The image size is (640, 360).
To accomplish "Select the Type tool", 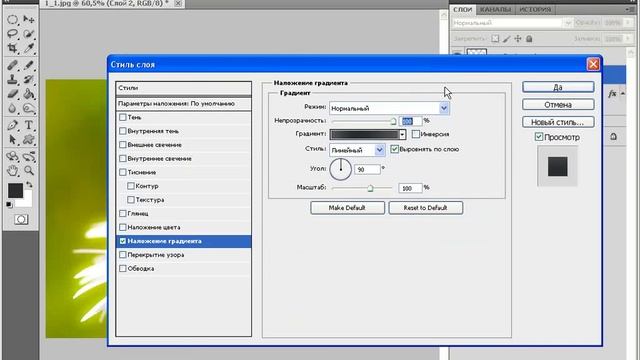I will (29, 125).
